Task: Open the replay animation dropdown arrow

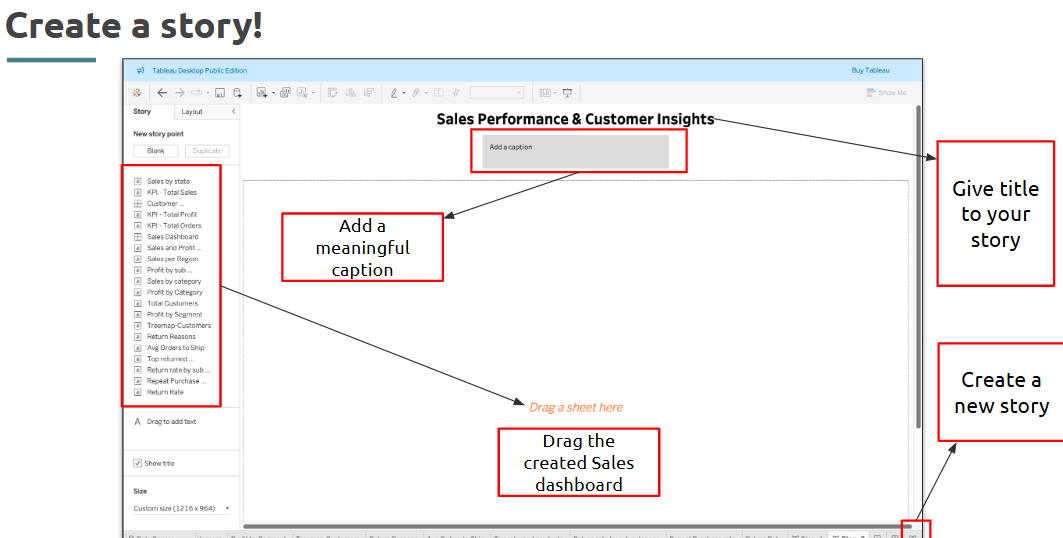Action: coord(207,93)
